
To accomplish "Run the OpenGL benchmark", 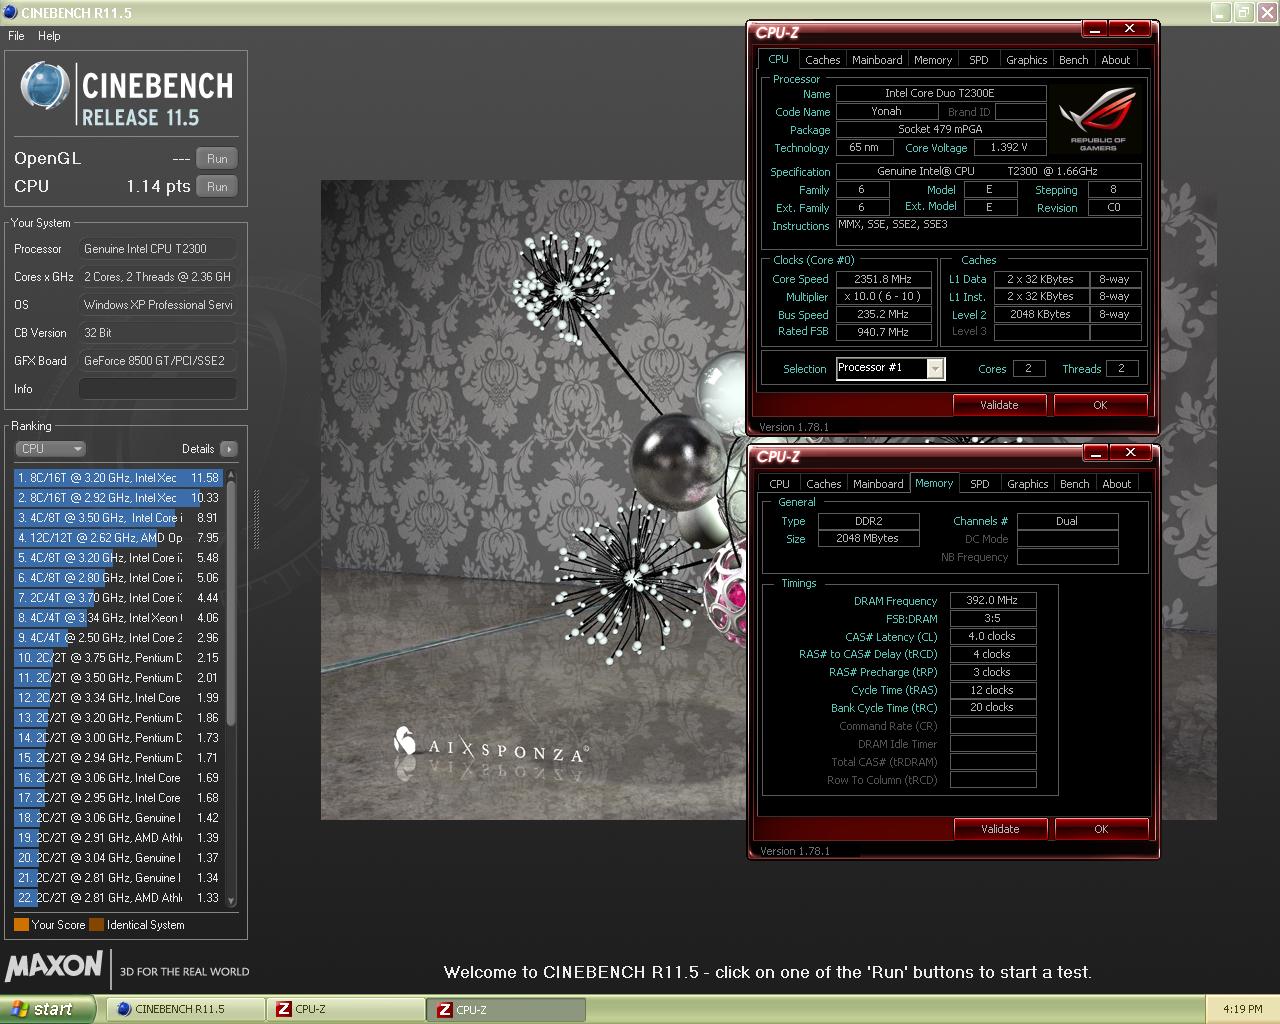I will tap(217, 159).
